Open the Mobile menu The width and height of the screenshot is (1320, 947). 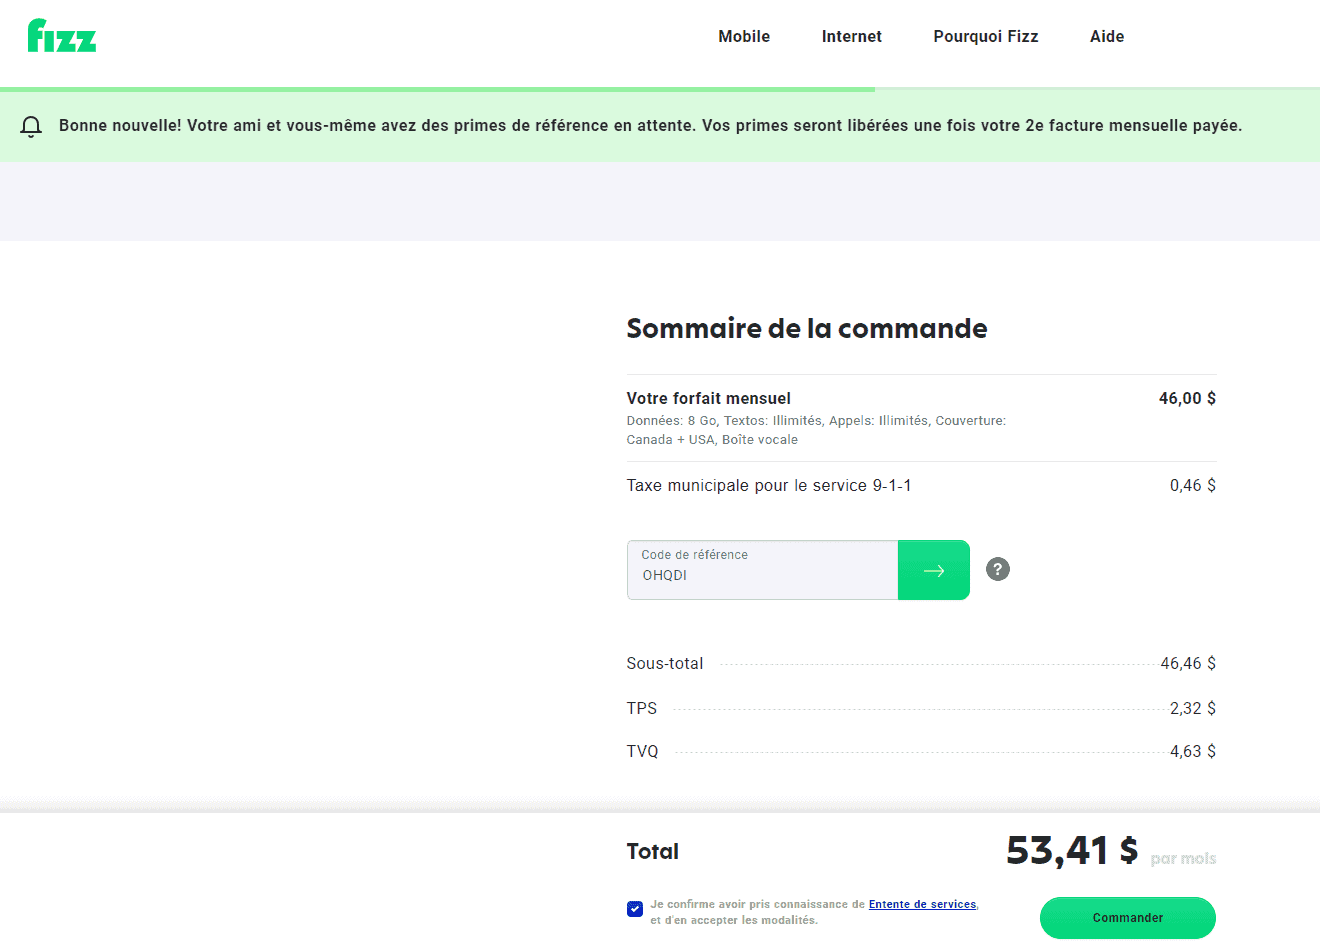coord(744,37)
